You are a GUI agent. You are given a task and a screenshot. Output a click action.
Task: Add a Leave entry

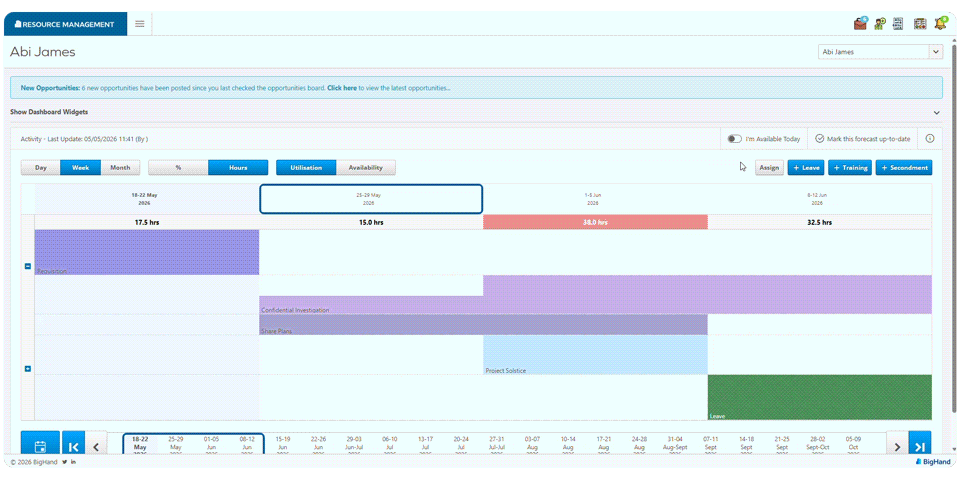(x=806, y=167)
